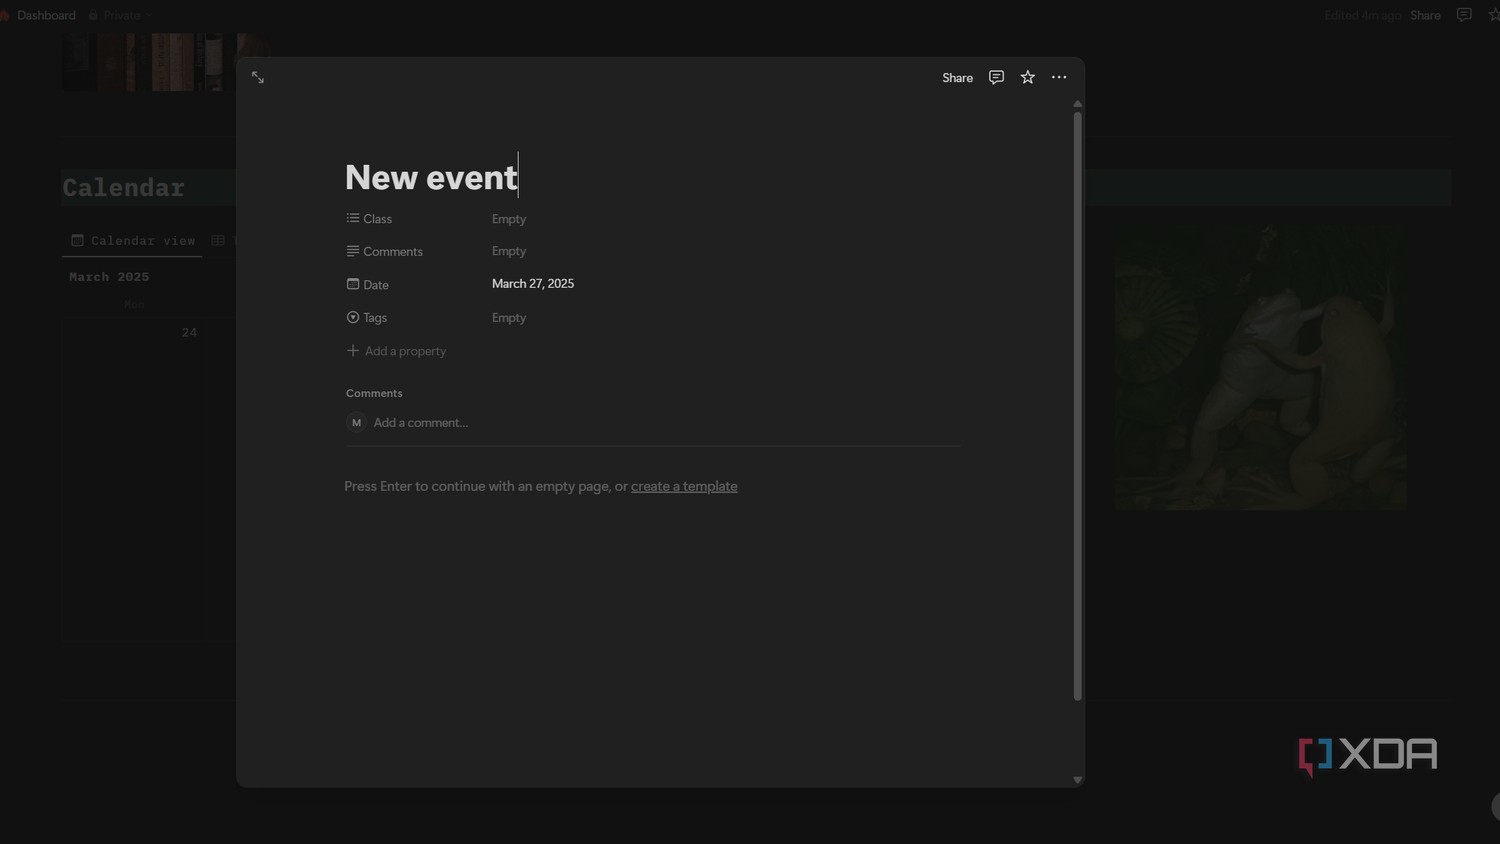Click the modal's vertical scrollbar thumb
The height and width of the screenshot is (844, 1500).
click(1077, 406)
